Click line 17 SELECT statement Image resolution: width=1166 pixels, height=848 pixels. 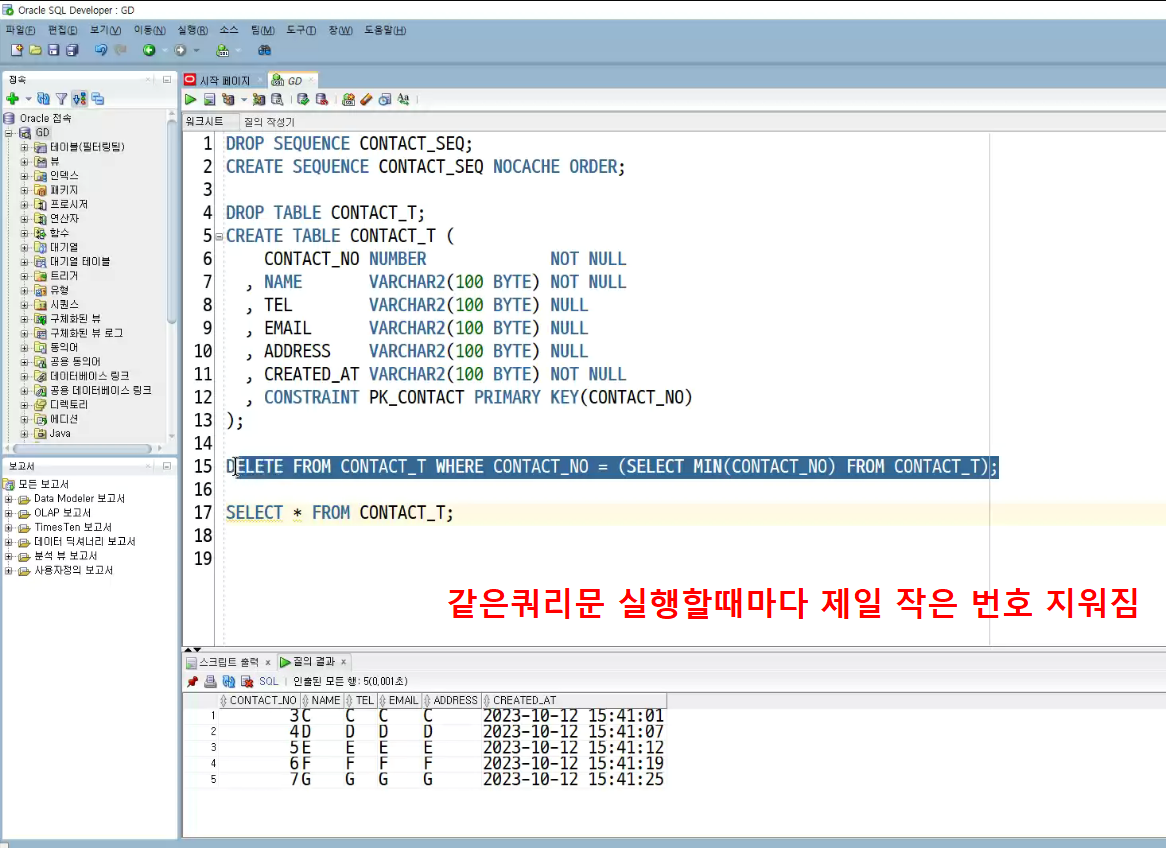coord(340,513)
